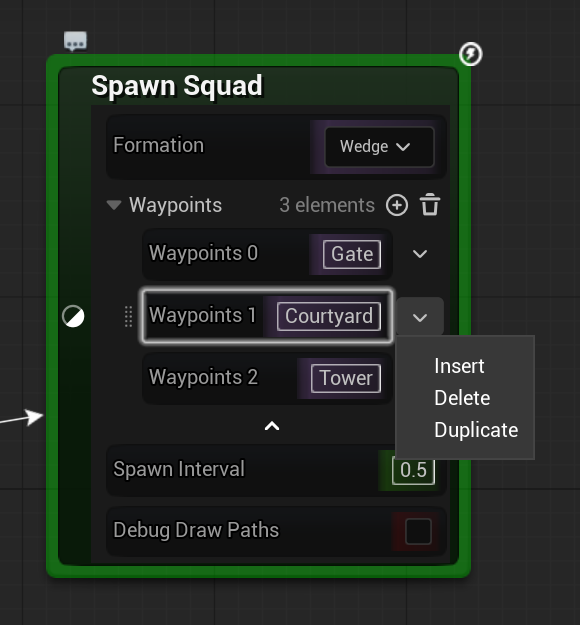This screenshot has height=625, width=580.
Task: Edit the Courtyard waypoint value
Action: coord(329,316)
